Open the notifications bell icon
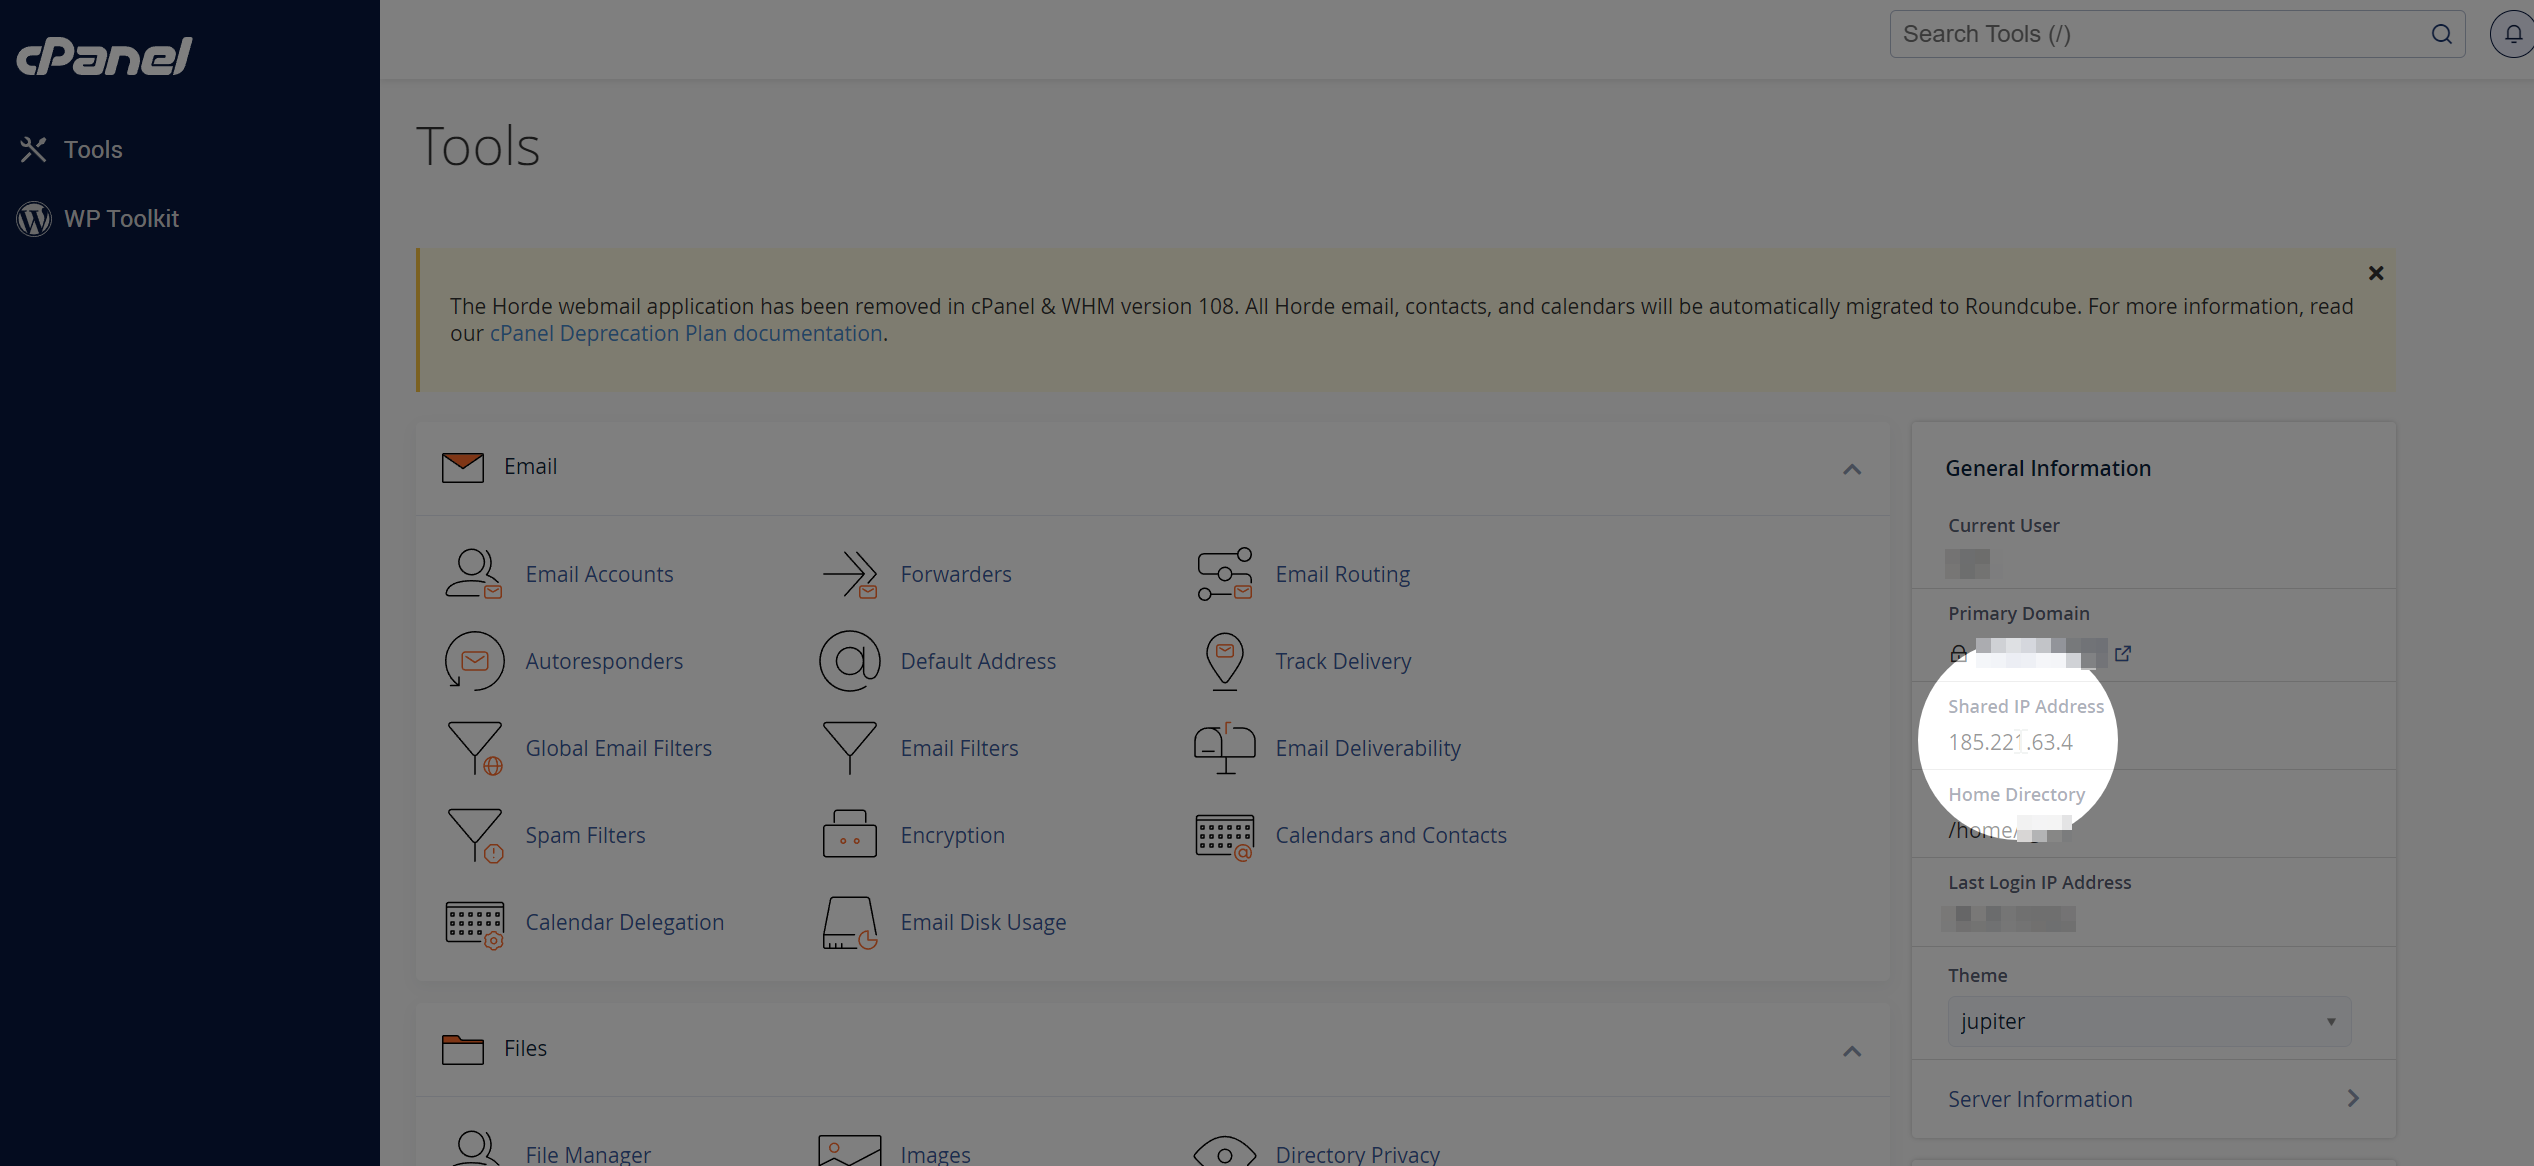2534x1166 pixels. (2513, 34)
